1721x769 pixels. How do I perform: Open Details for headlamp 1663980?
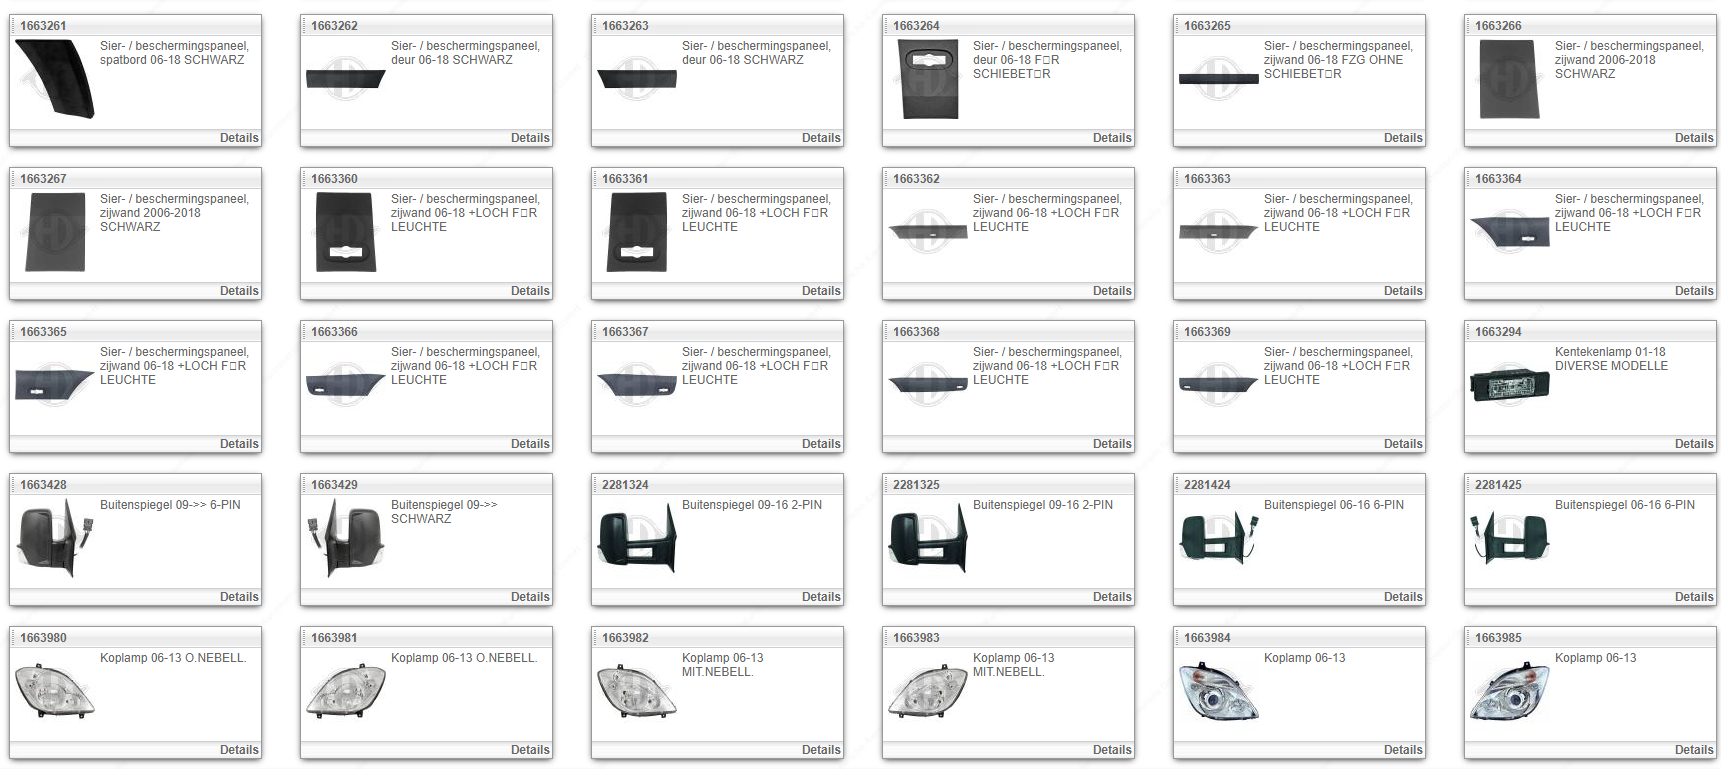point(239,750)
